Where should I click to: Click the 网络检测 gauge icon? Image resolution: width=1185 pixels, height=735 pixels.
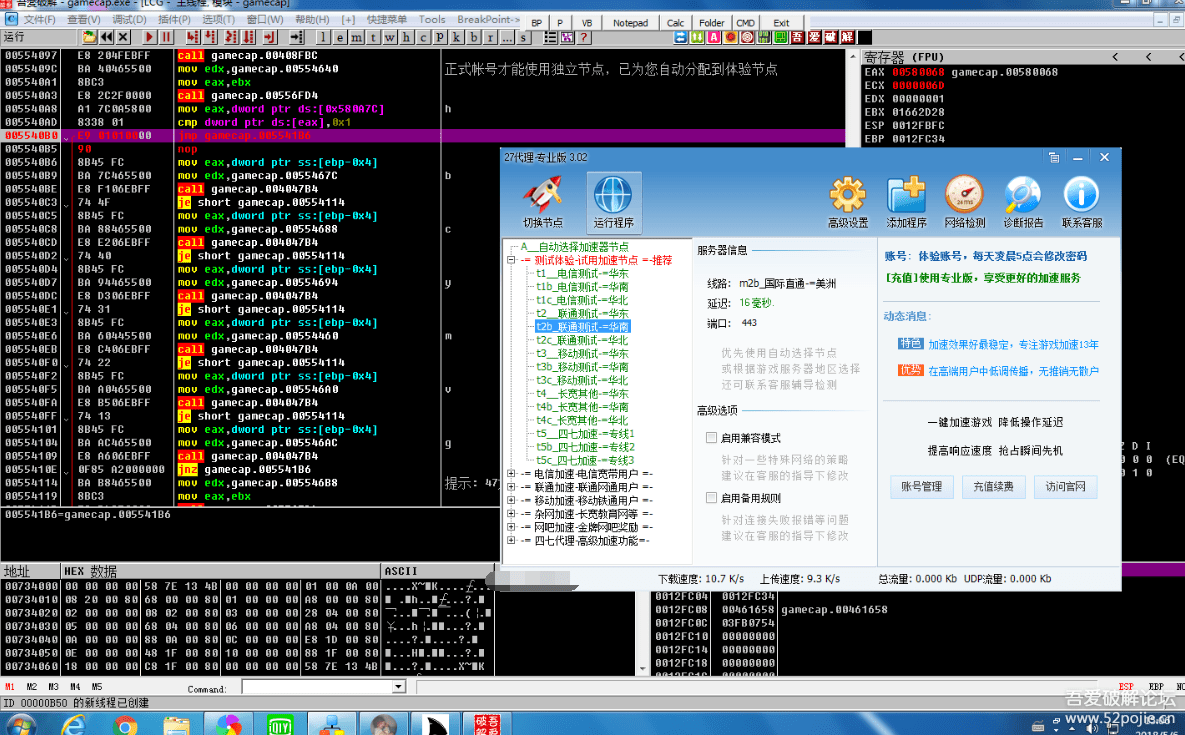click(965, 201)
